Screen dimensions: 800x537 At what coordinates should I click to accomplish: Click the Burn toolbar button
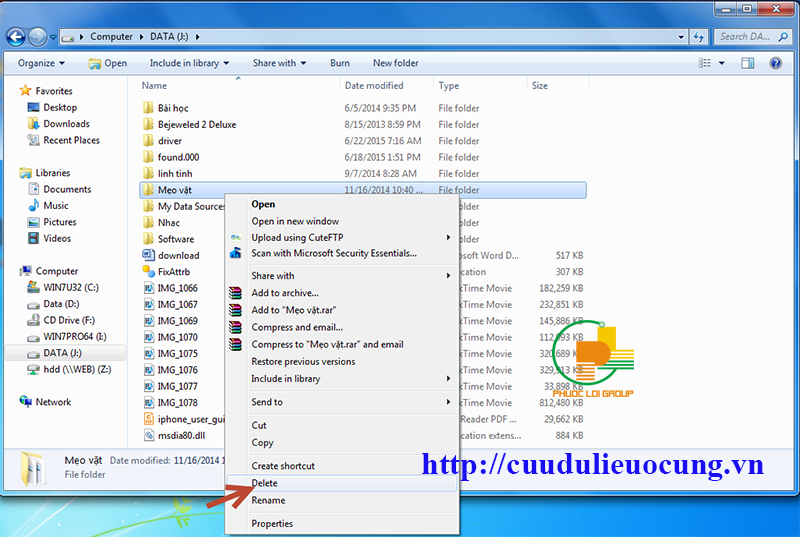[340, 63]
